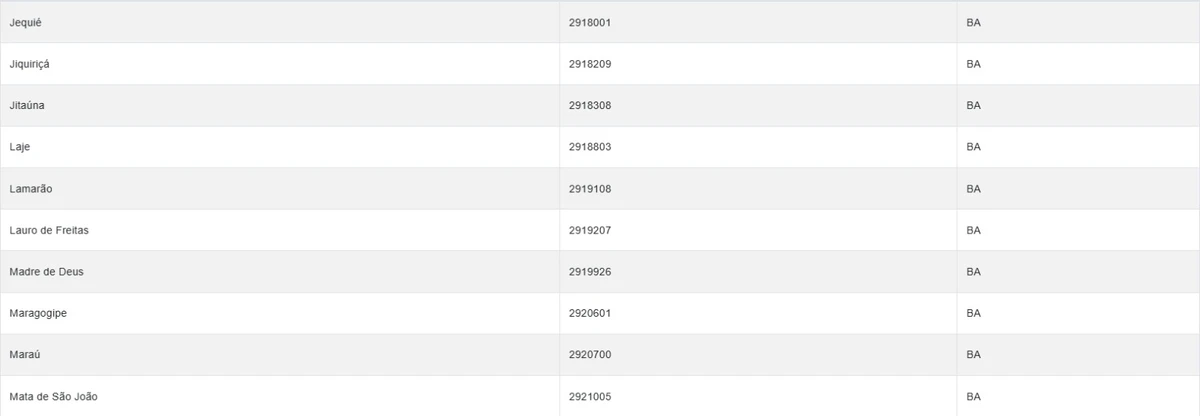The height and width of the screenshot is (416, 1200).
Task: Select the Lauro de Freitas cell
Action: point(50,230)
